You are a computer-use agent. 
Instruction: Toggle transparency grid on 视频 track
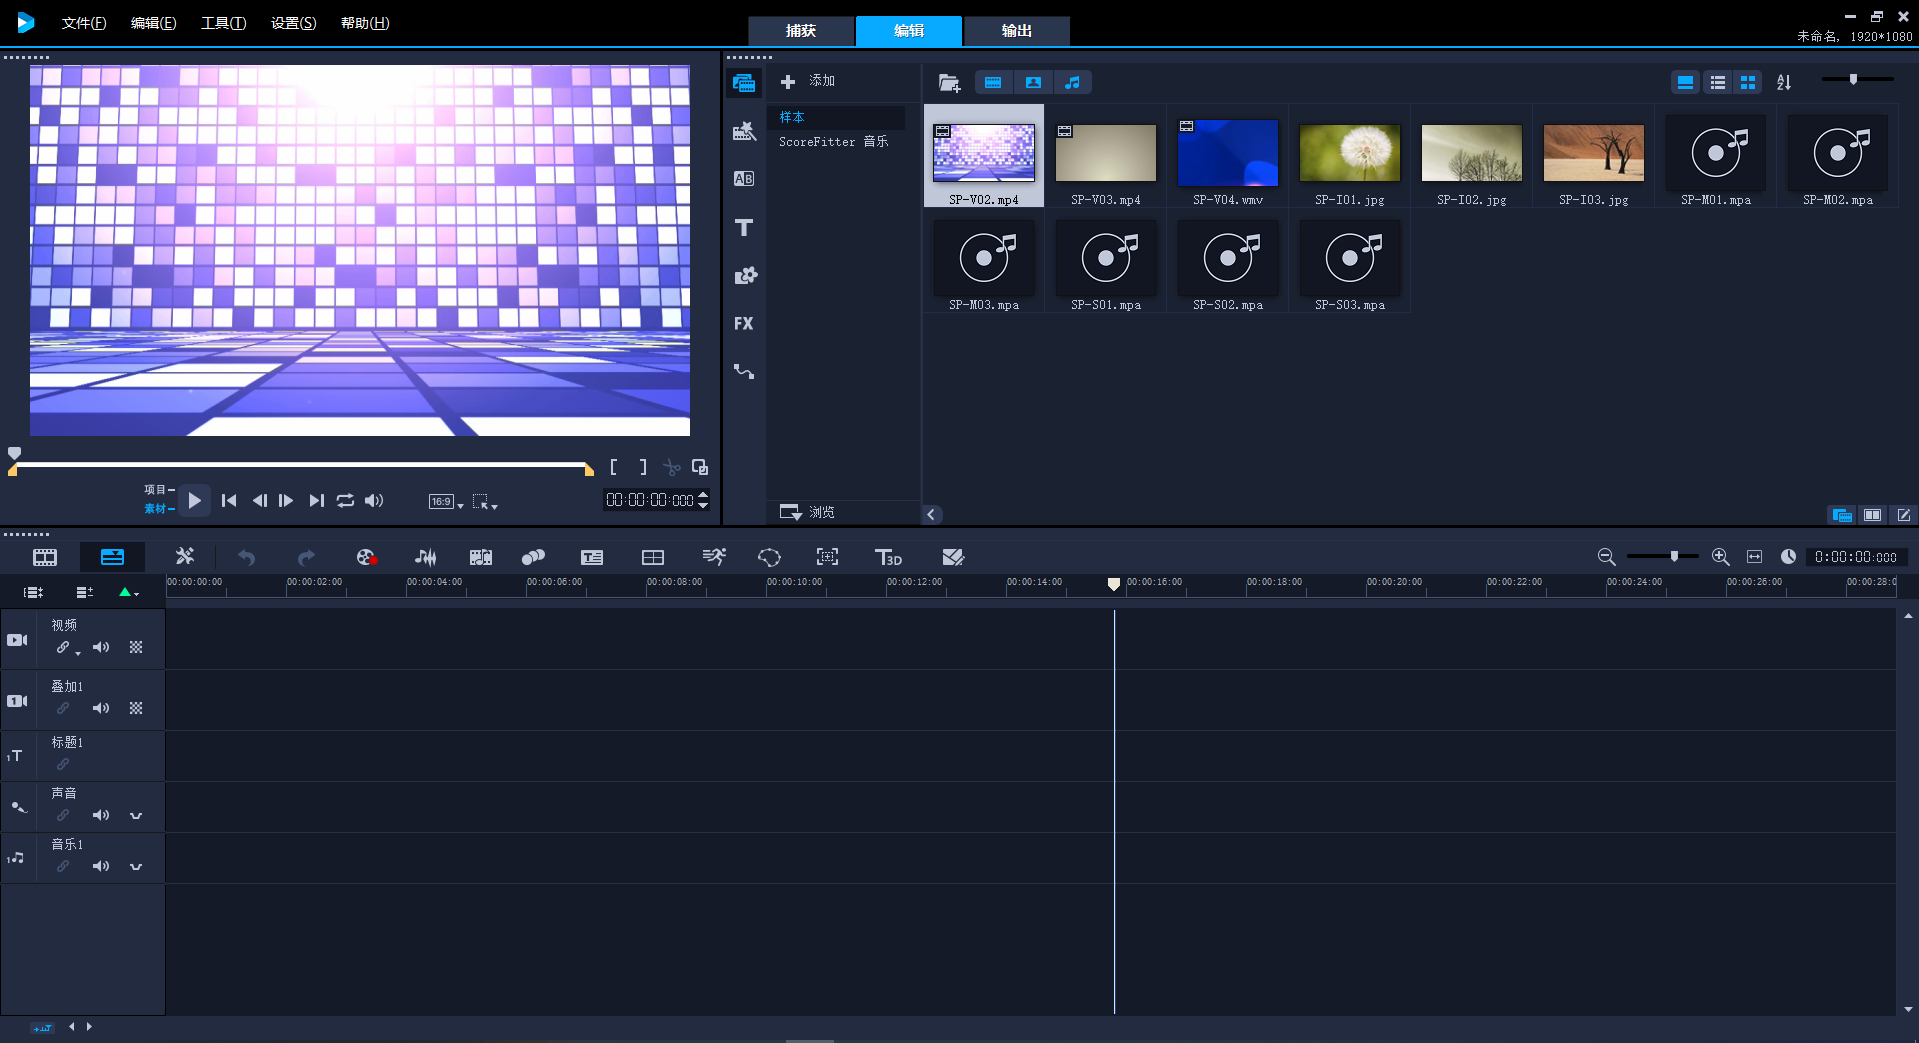[136, 647]
